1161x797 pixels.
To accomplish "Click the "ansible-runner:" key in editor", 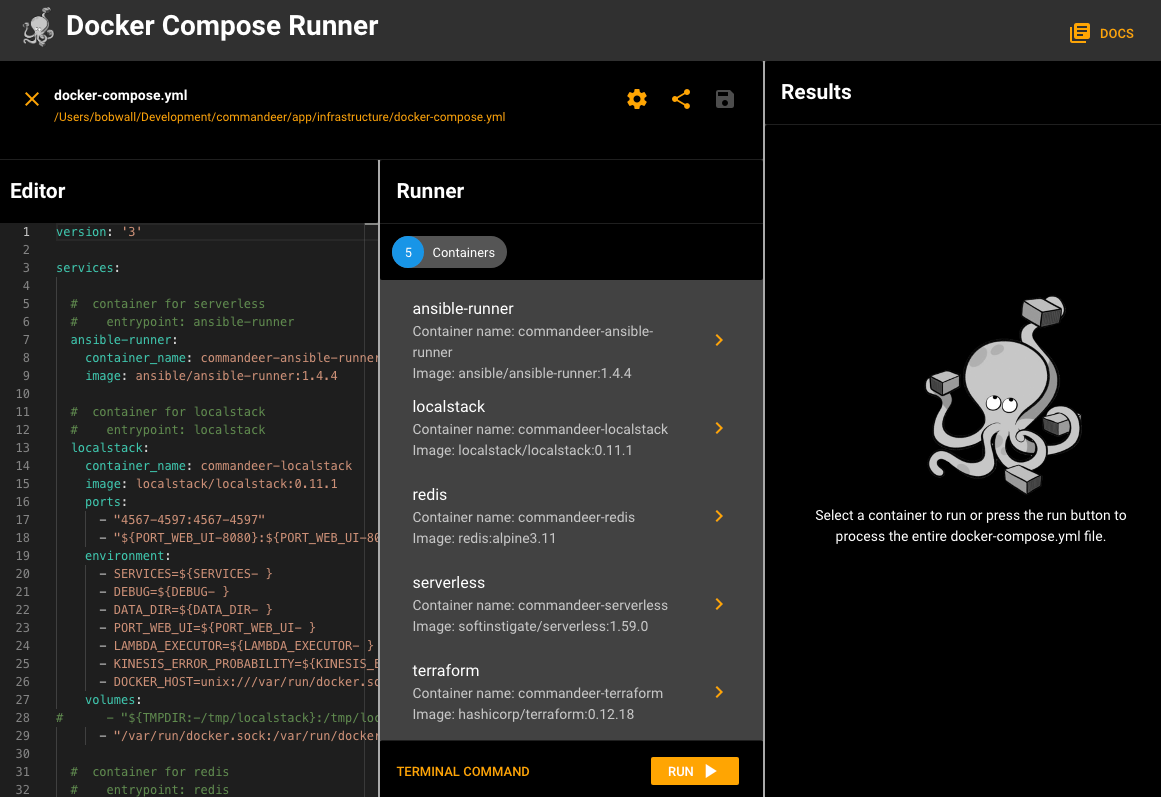I will pos(124,340).
